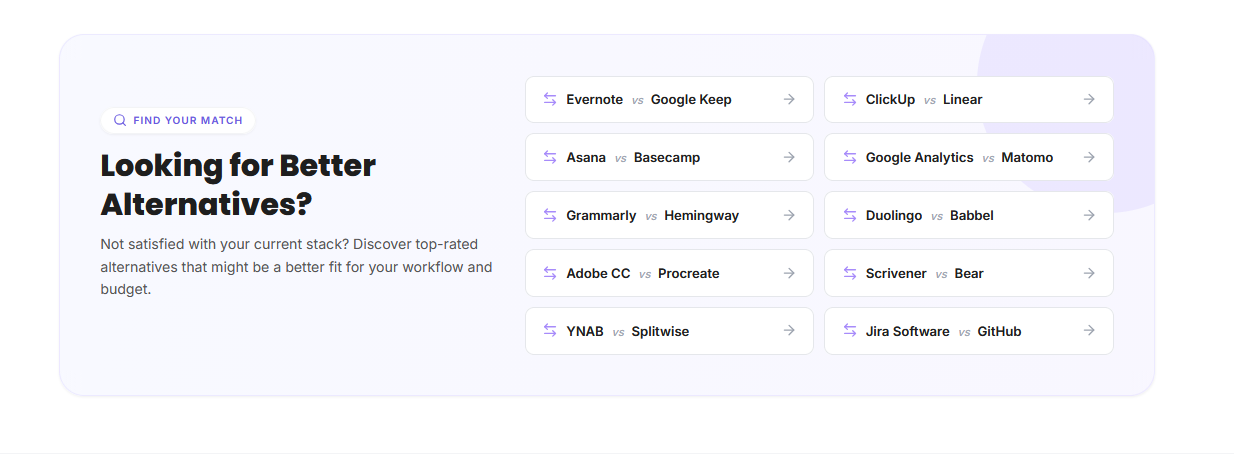Click arrow icon on Scrivener vs Bear row
Screen dimensions: 1234x470
click(x=1089, y=273)
